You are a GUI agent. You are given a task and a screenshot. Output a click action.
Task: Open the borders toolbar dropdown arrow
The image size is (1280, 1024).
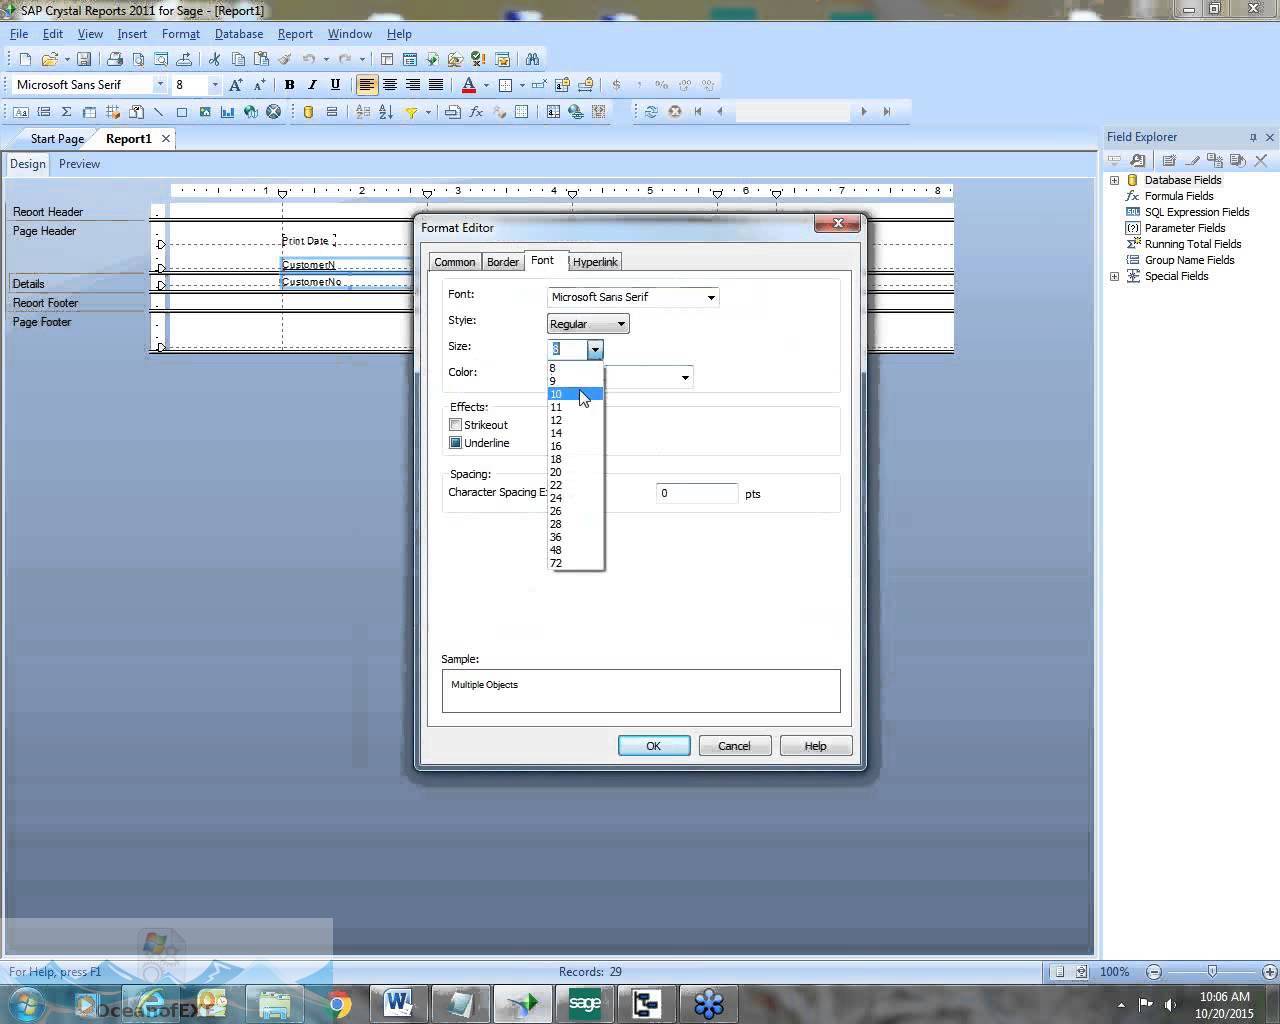click(522, 85)
